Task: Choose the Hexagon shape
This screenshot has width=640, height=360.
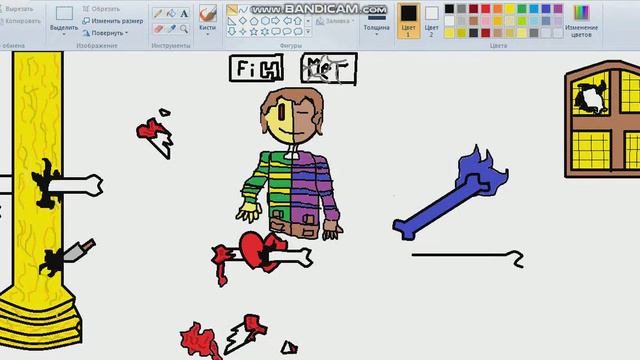Action: point(265,21)
